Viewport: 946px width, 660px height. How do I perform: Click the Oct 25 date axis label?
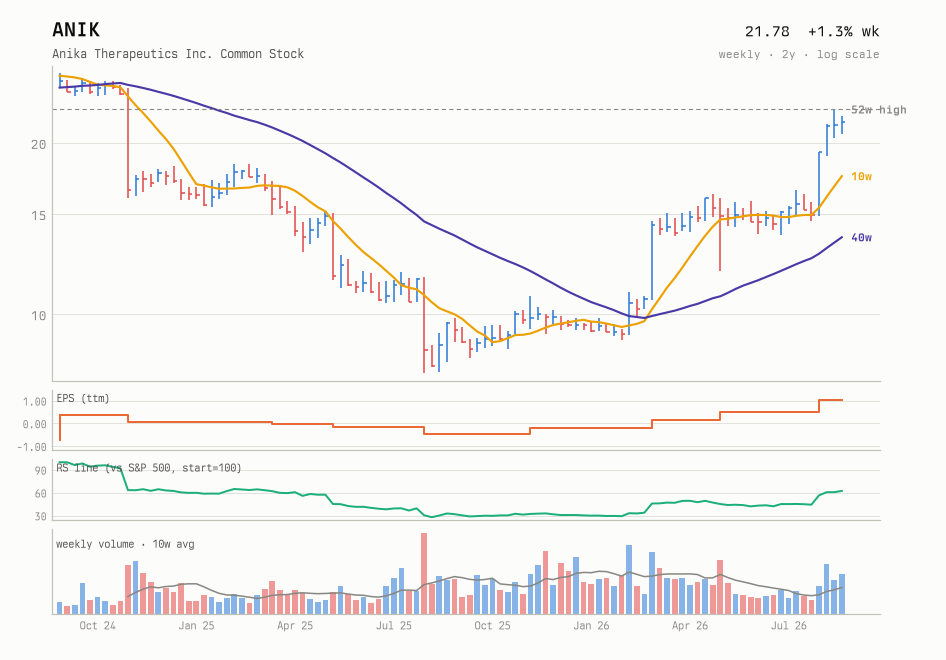492,626
